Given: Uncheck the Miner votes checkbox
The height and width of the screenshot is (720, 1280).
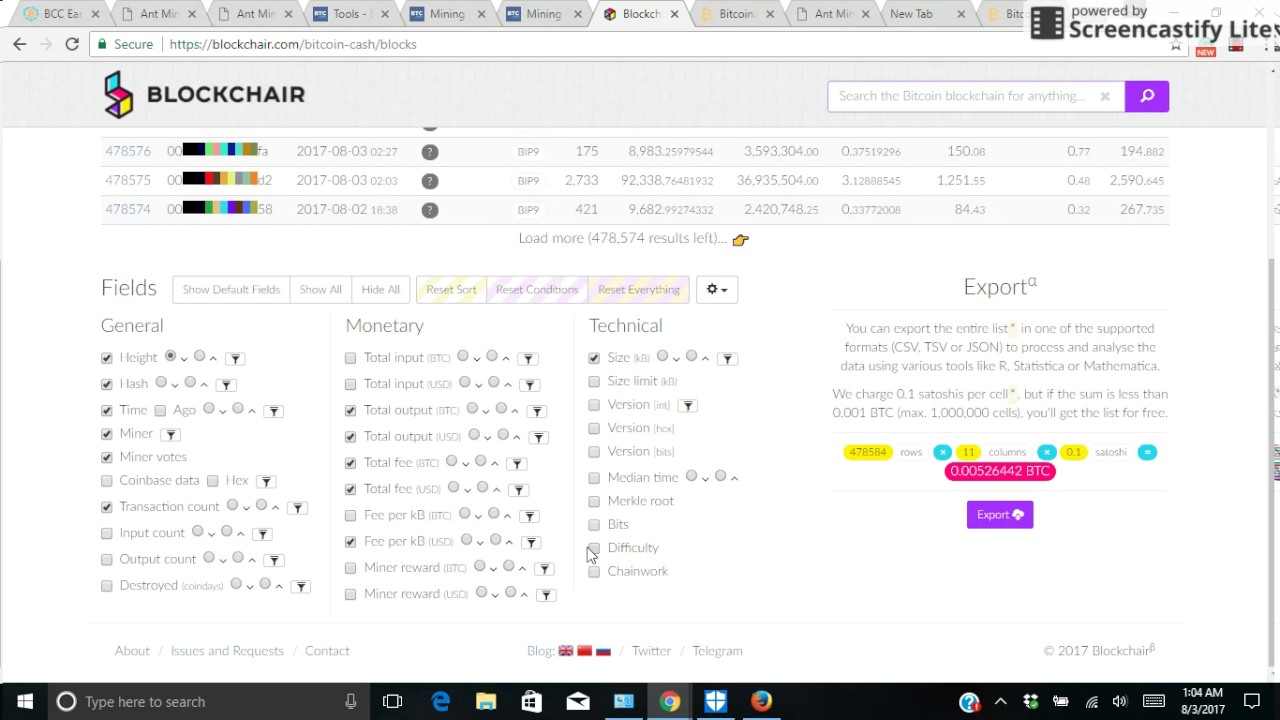Looking at the screenshot, I should [107, 457].
